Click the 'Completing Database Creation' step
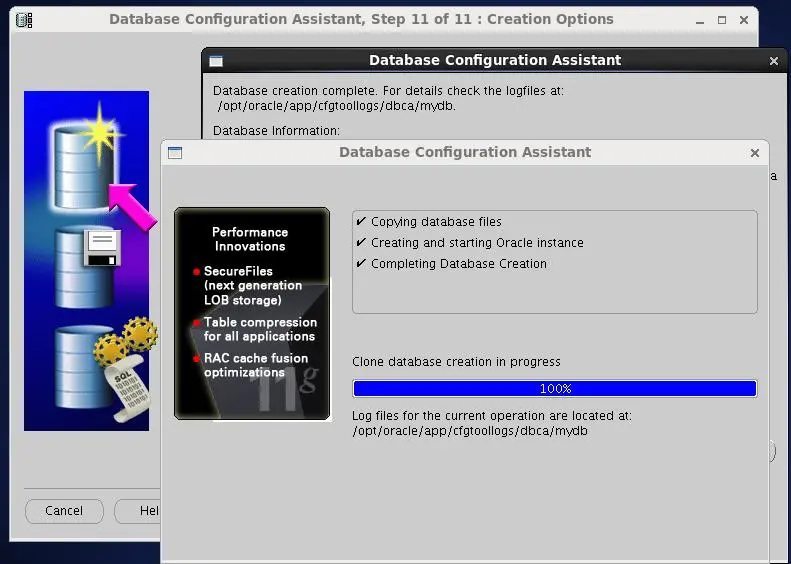Screen dimensions: 791x564 [x=451, y=264]
